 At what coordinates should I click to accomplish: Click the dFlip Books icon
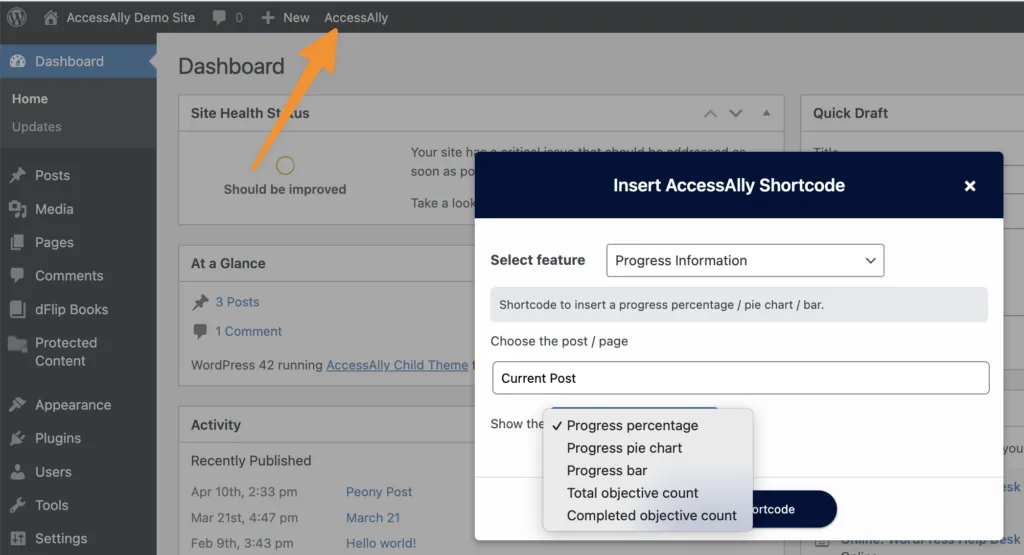[x=18, y=309]
